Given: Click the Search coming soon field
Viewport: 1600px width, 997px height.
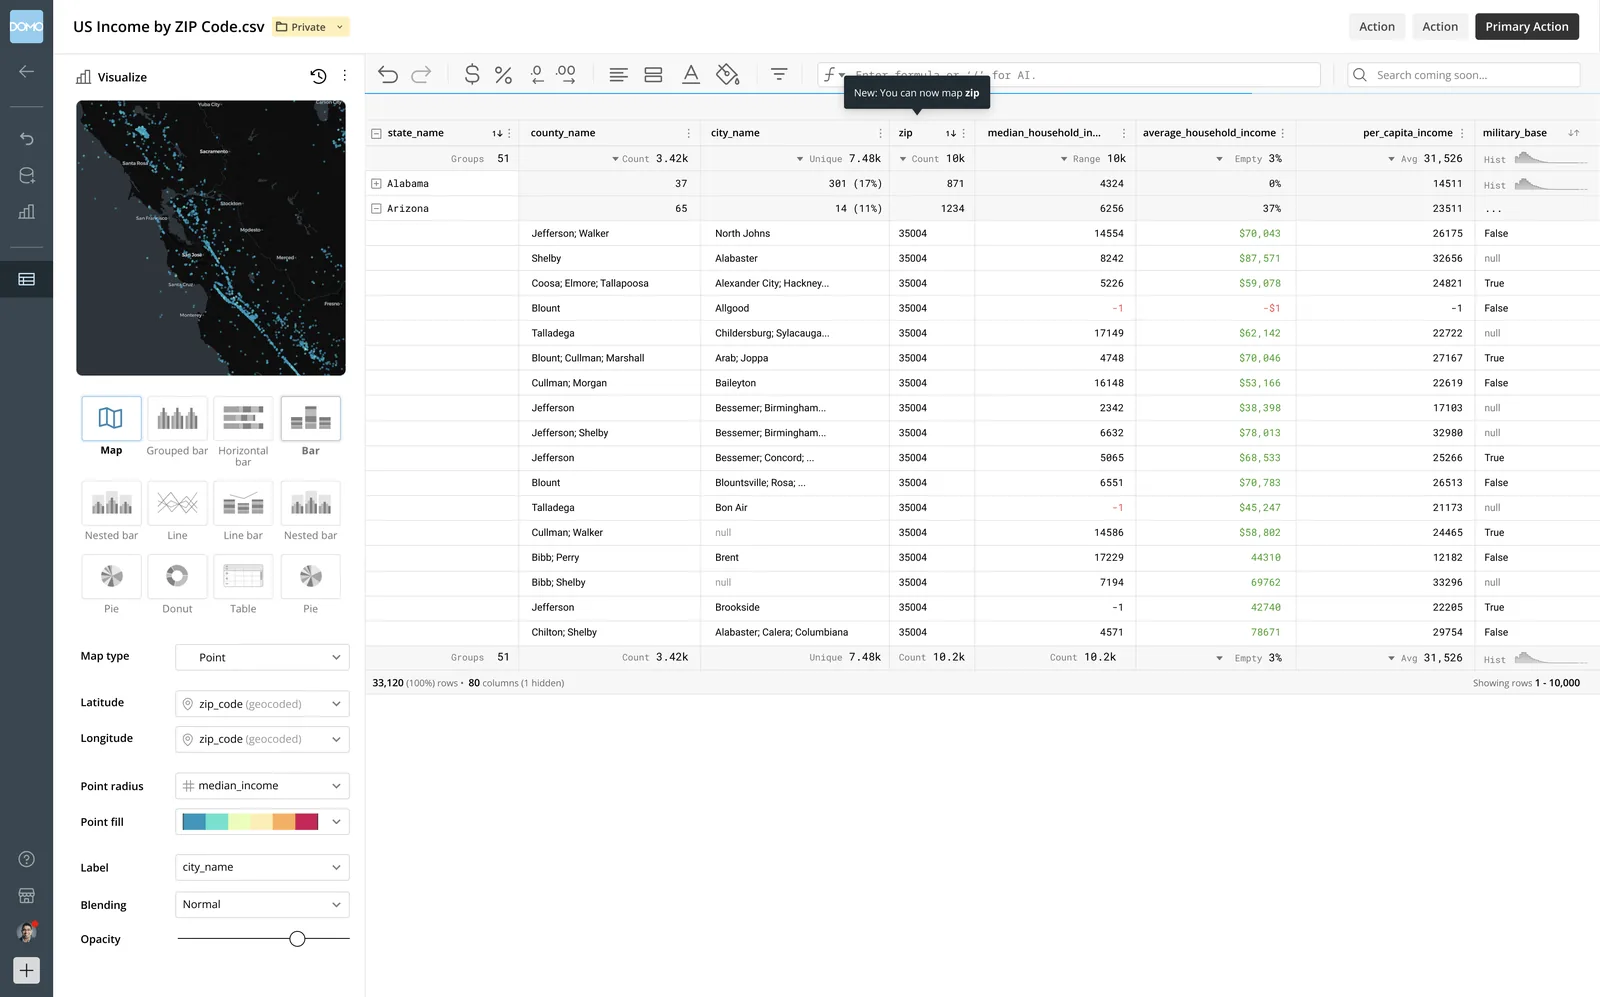Looking at the screenshot, I should (x=1464, y=75).
